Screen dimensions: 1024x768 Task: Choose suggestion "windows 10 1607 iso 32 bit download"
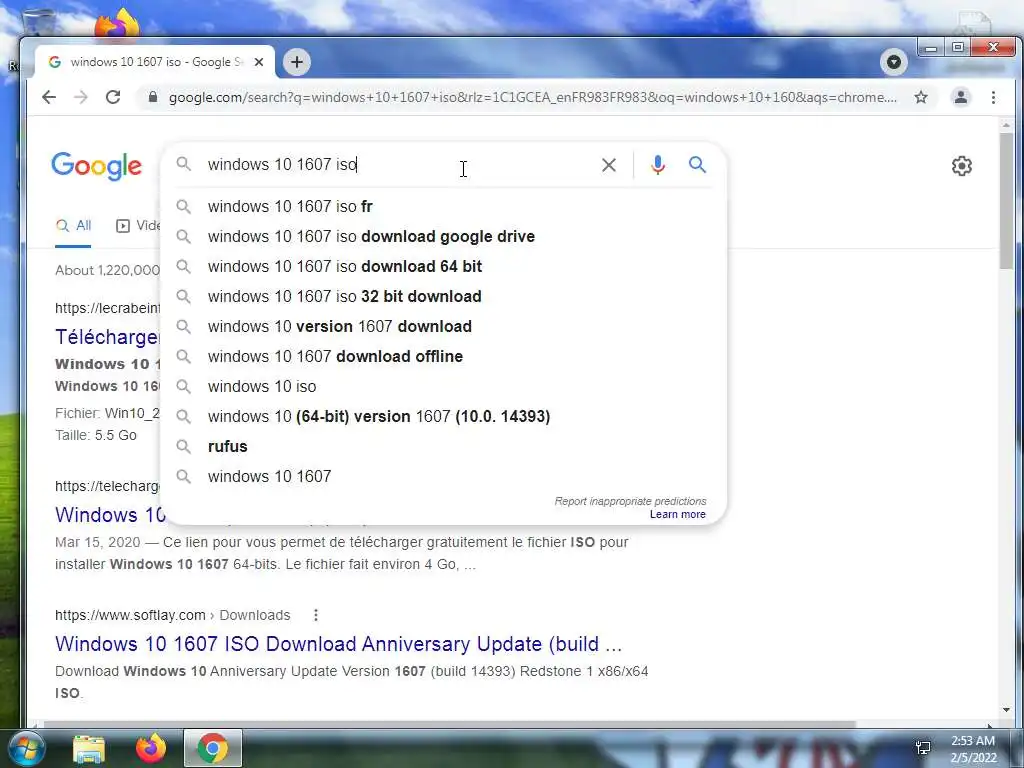[x=443, y=296]
